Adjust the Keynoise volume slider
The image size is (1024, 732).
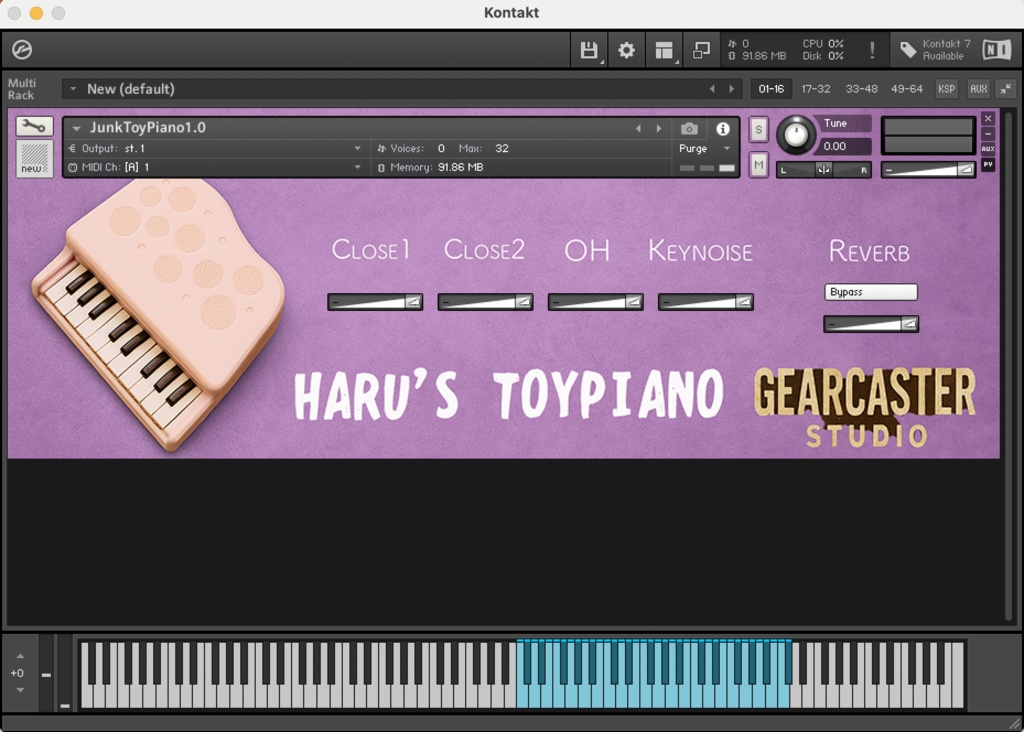[x=706, y=302]
